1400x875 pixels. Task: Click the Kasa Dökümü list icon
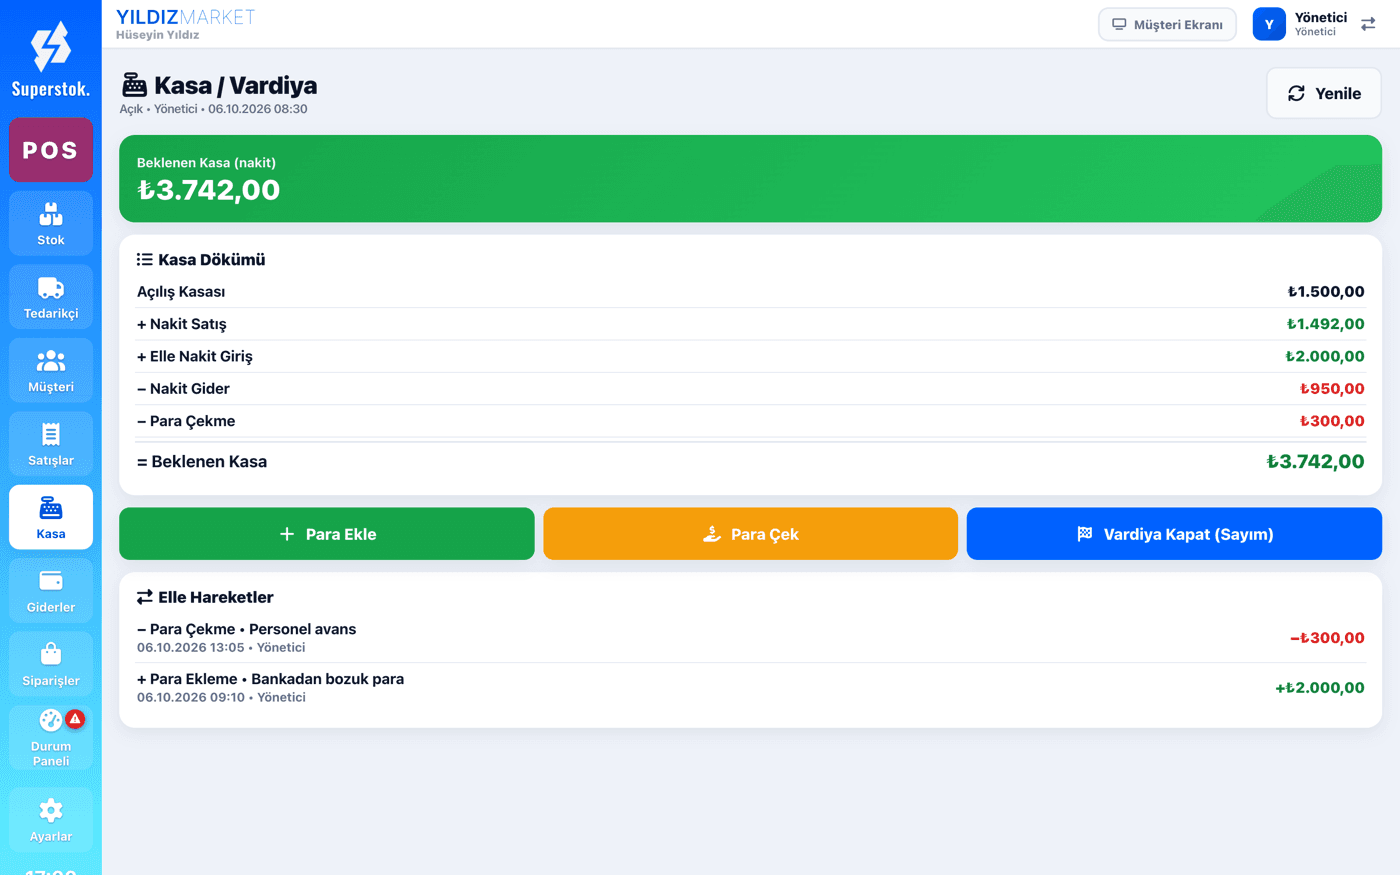click(x=145, y=260)
